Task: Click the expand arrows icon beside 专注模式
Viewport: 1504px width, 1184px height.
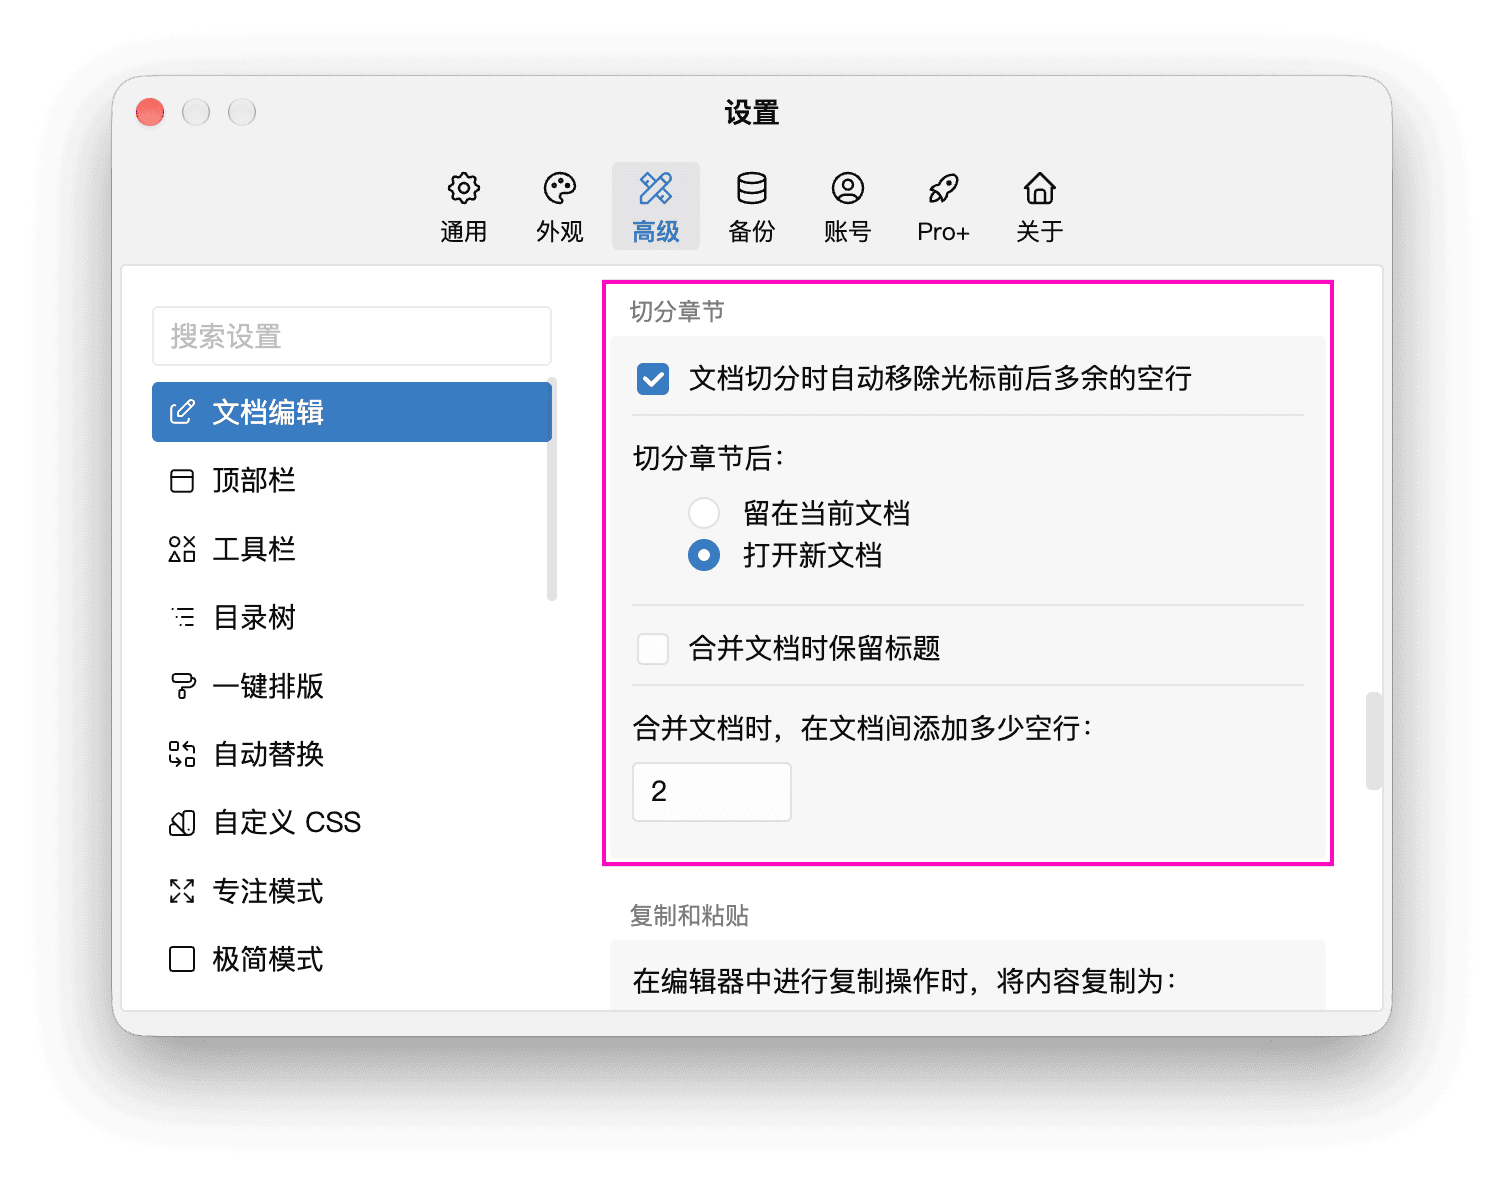Action: pyautogui.click(x=182, y=891)
